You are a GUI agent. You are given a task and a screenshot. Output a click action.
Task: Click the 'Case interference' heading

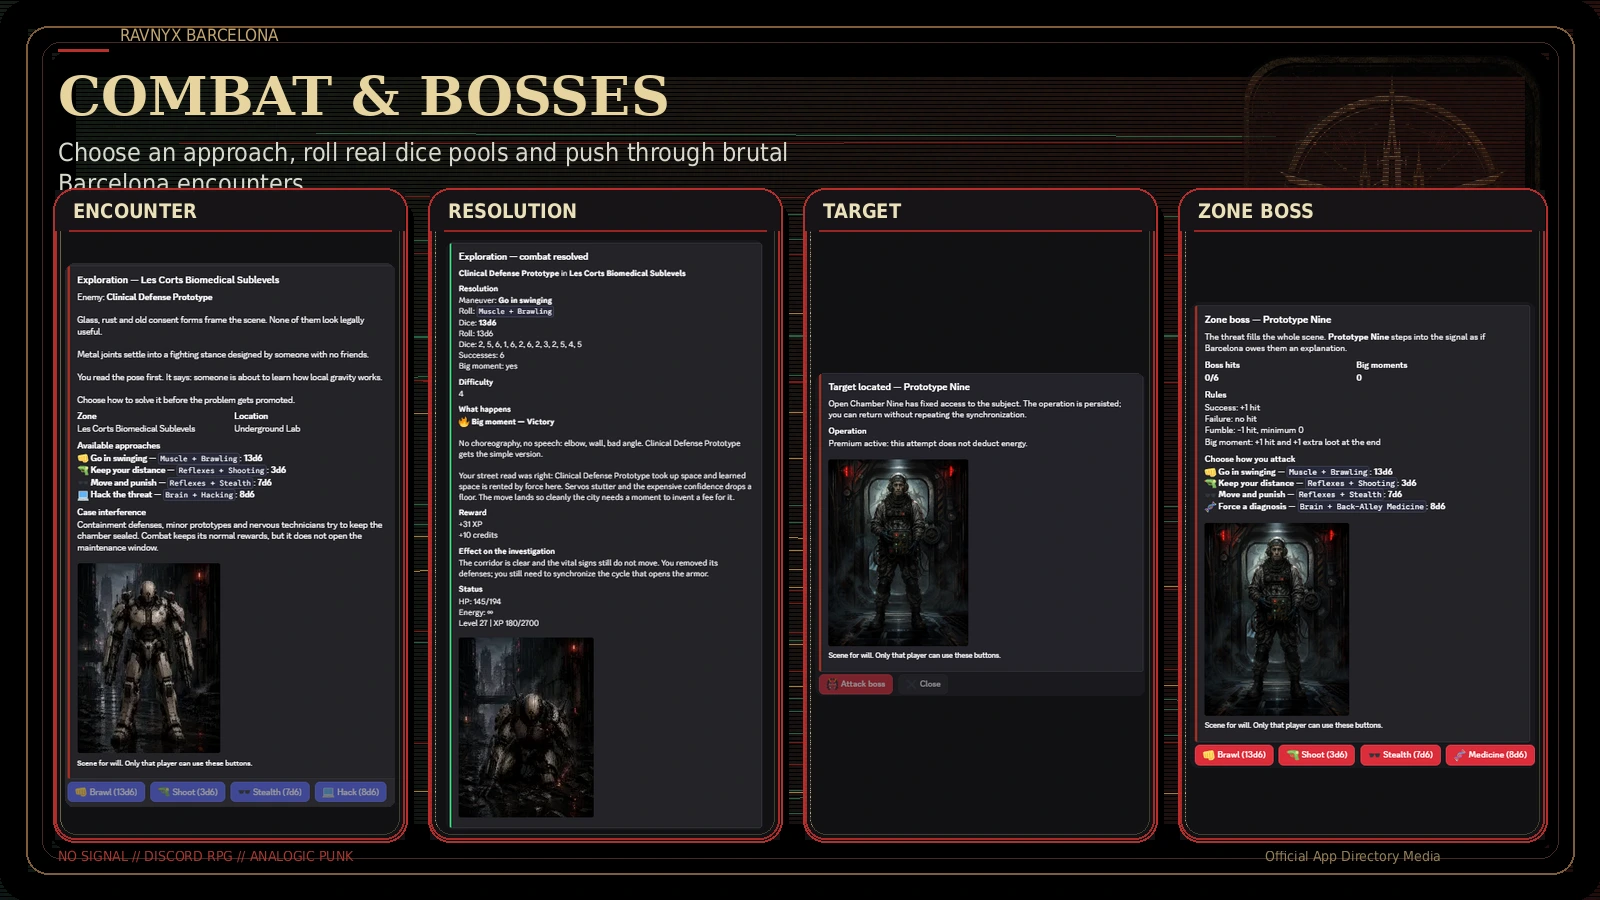(x=111, y=512)
